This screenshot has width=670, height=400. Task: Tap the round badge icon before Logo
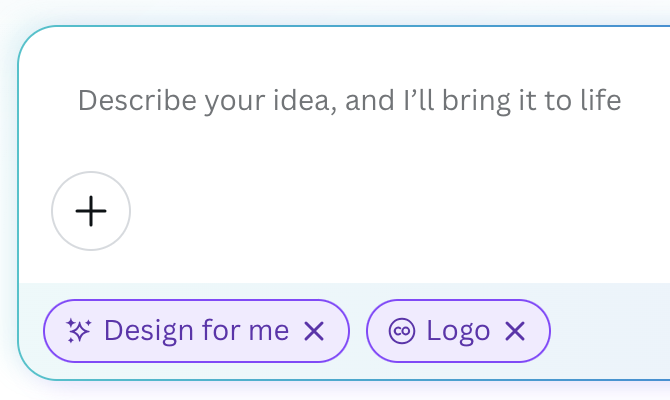401,331
